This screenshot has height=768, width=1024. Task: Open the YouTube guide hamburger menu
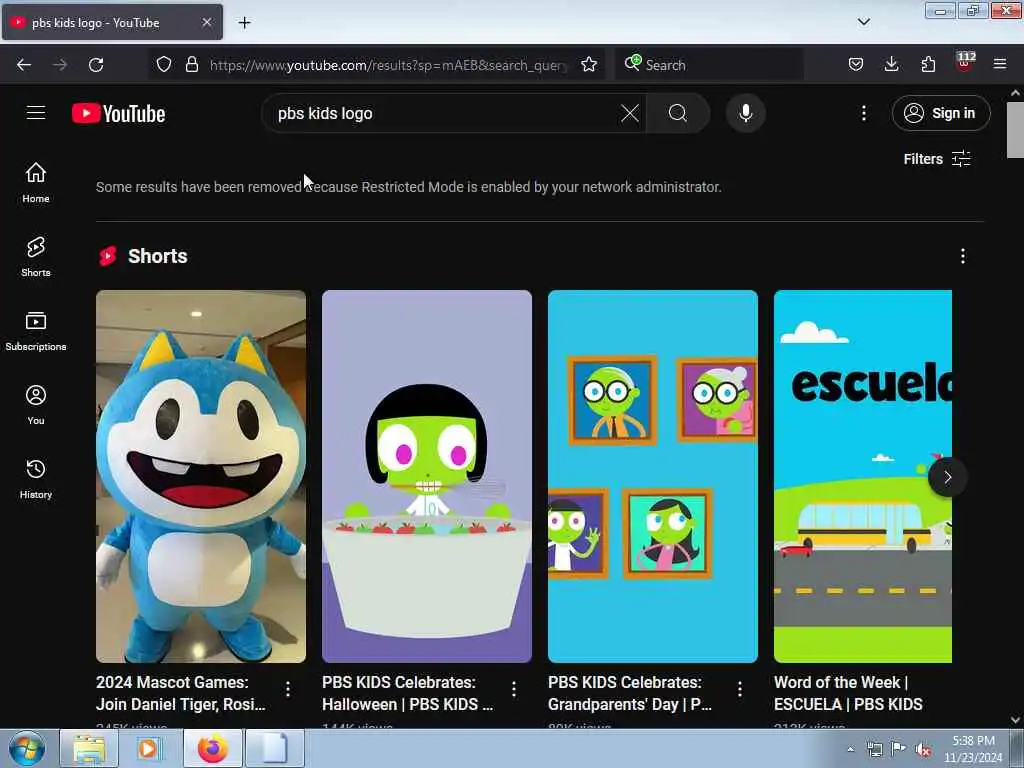coord(36,113)
